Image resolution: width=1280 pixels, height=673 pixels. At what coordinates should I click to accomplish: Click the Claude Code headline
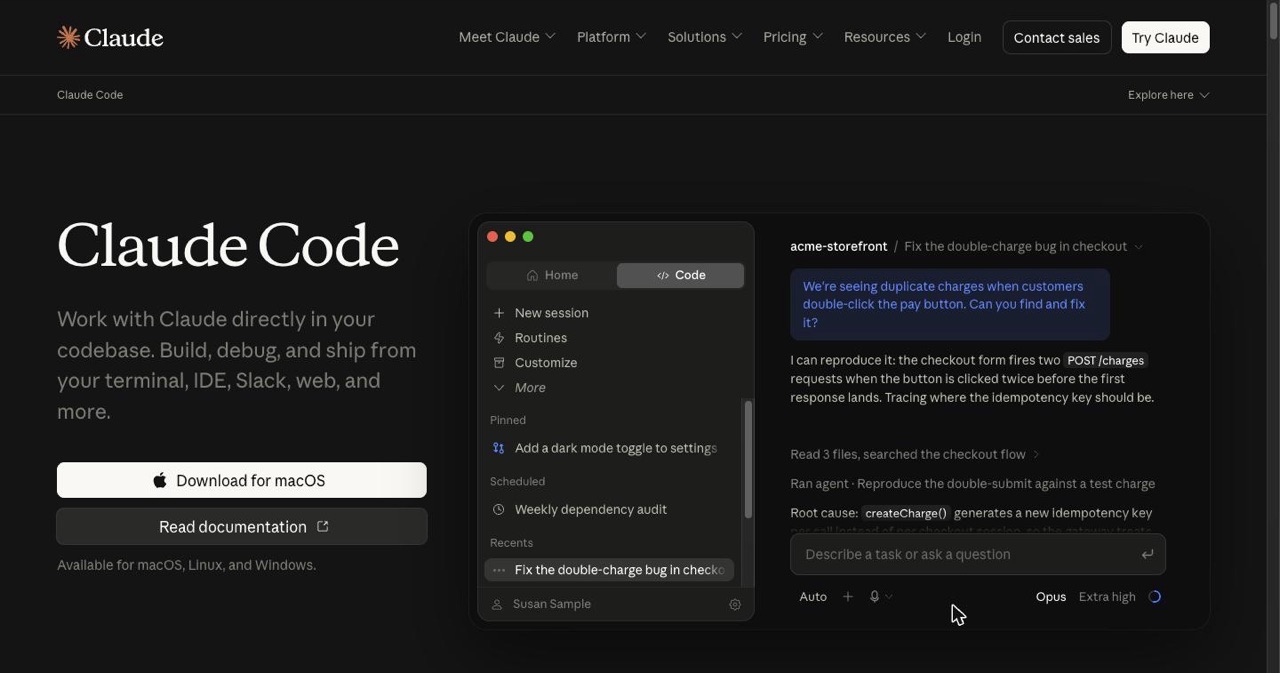click(x=228, y=245)
